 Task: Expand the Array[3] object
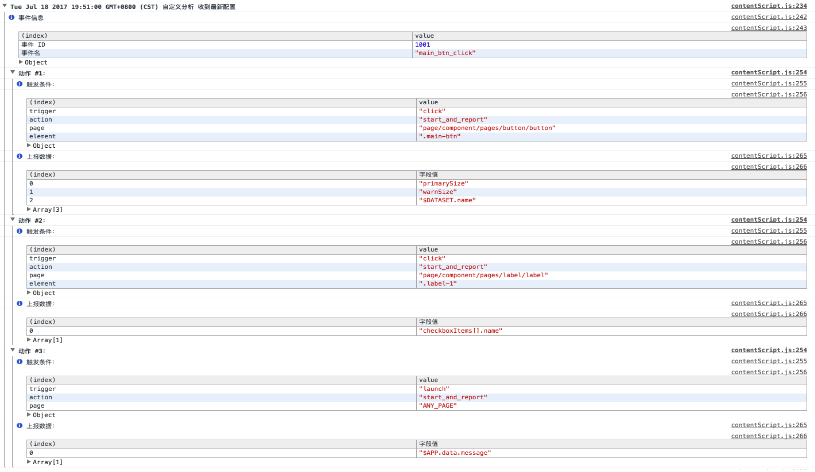(x=29, y=210)
